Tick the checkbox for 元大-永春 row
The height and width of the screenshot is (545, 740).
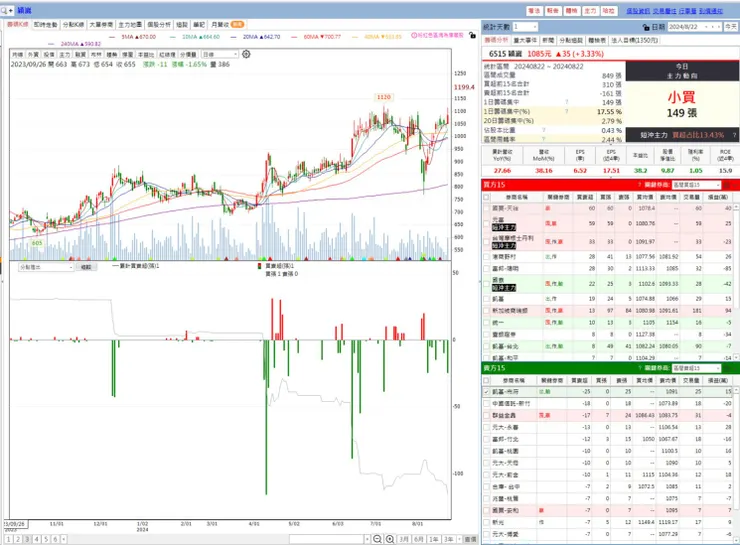coord(486,427)
